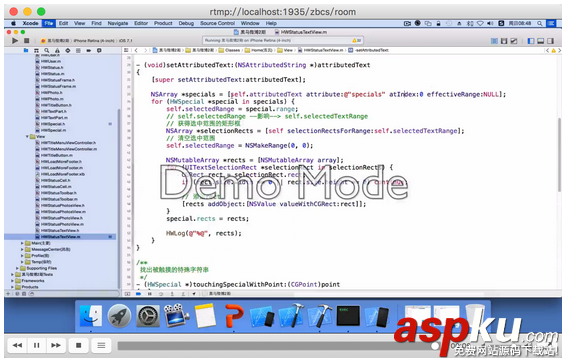Click Add file plus button in navigator
This screenshot has height=363, width=564.
point(8,294)
